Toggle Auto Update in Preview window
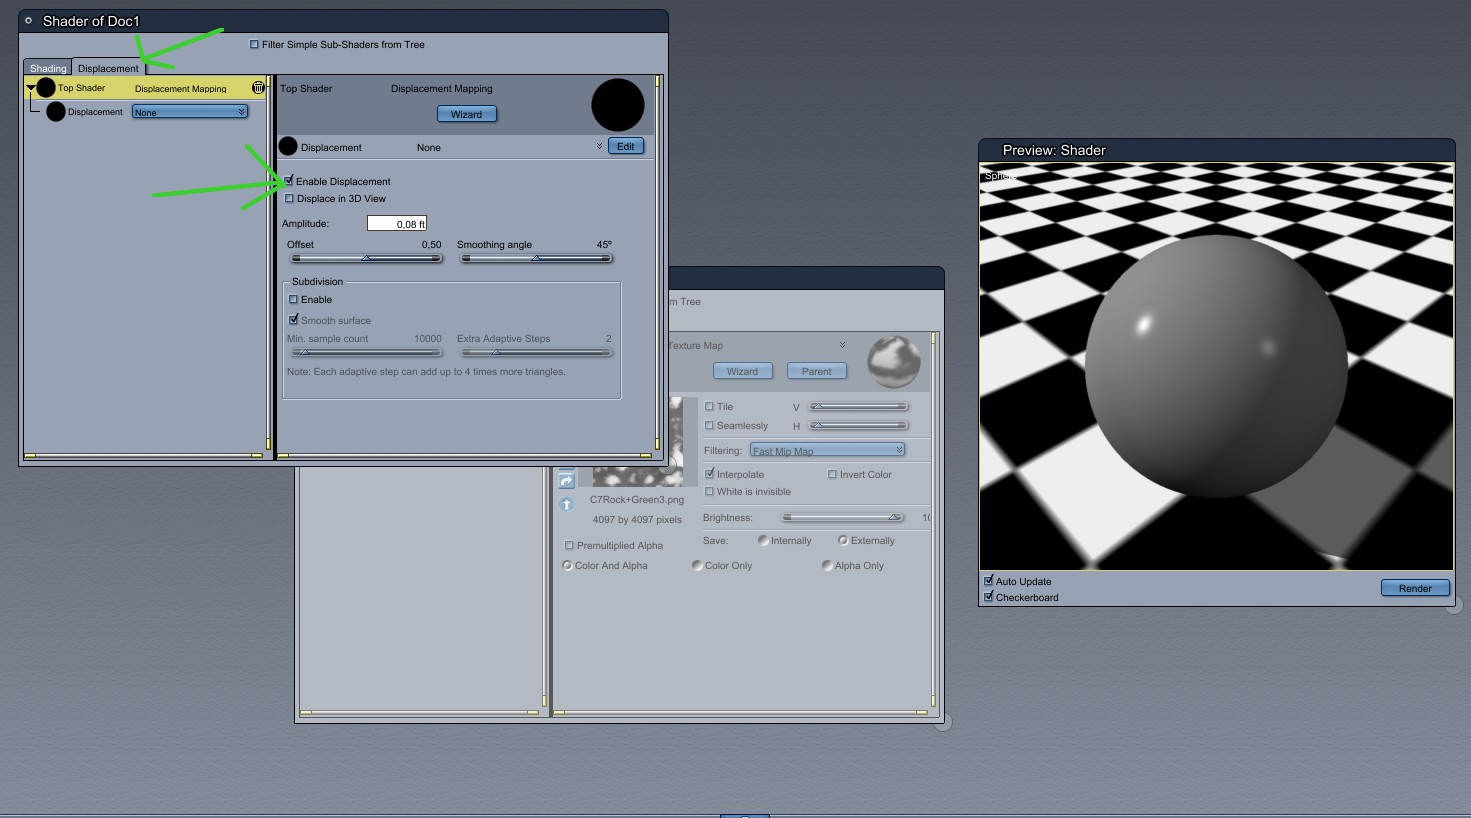The image size is (1471, 818). 989,581
